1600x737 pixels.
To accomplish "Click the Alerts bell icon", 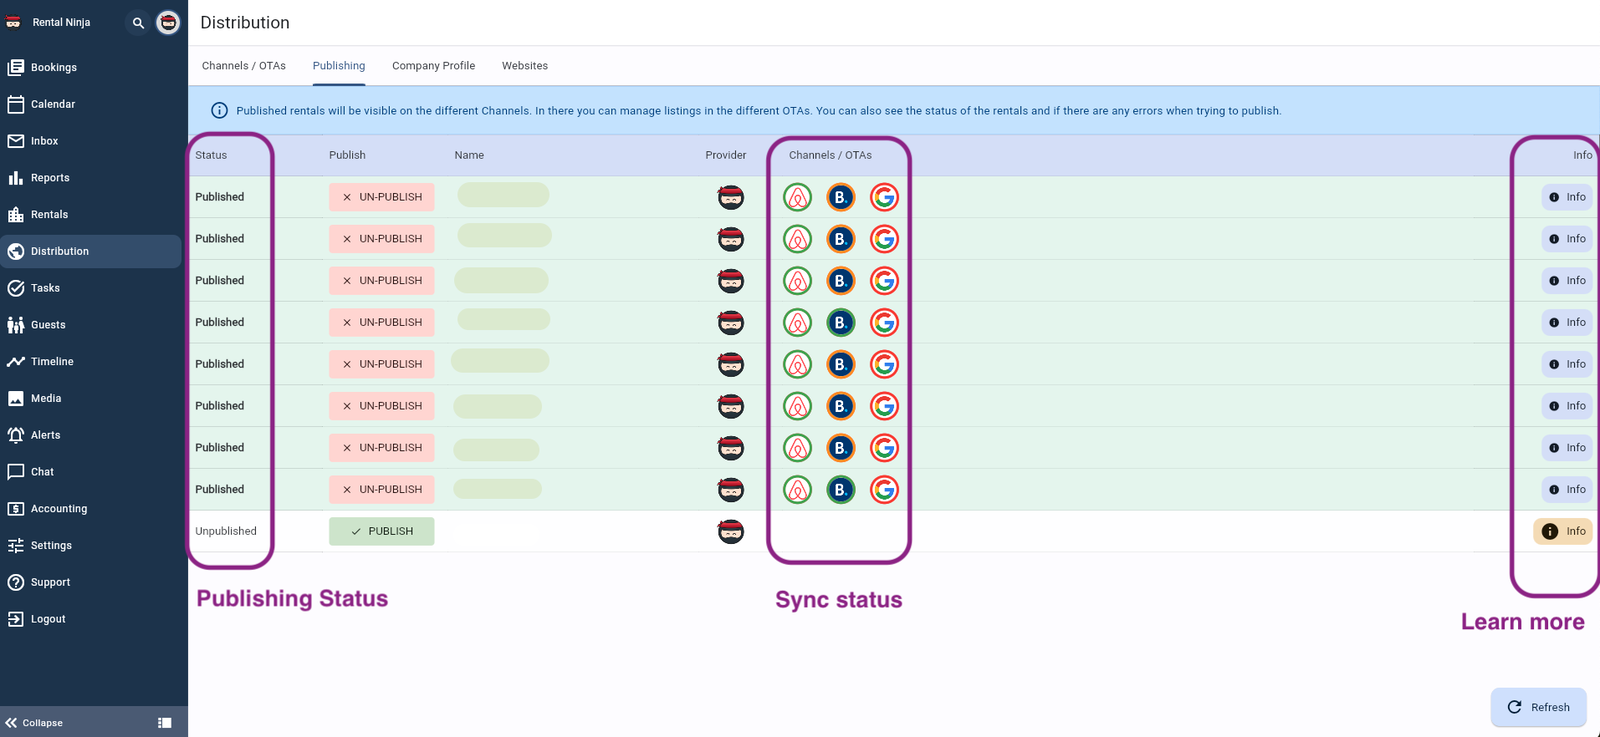I will point(16,435).
